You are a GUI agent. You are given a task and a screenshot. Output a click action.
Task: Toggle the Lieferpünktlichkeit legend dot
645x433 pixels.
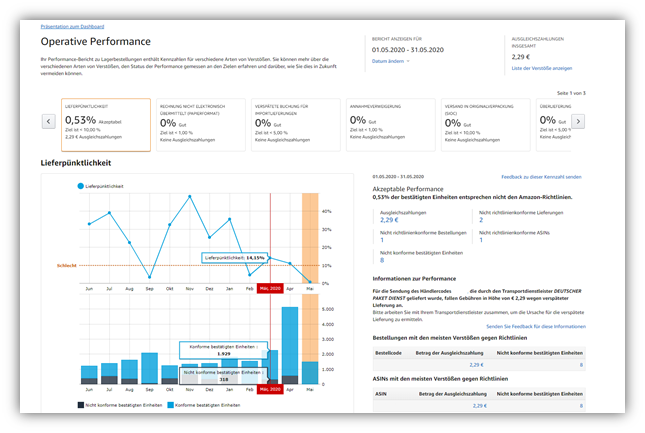[x=81, y=186]
